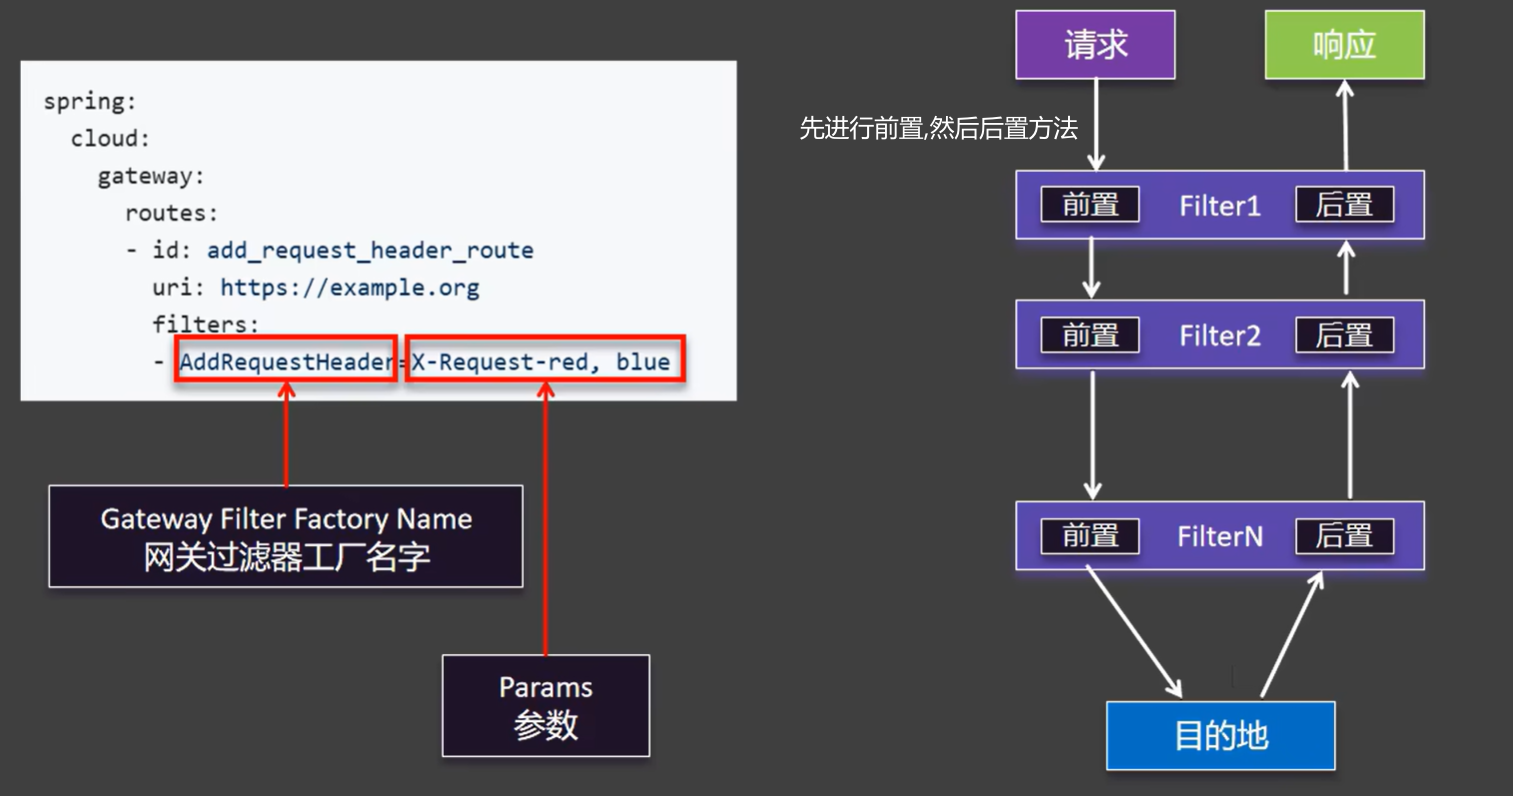Select the 后置 label in FilterN
1513x796 pixels.
[x=1344, y=536]
